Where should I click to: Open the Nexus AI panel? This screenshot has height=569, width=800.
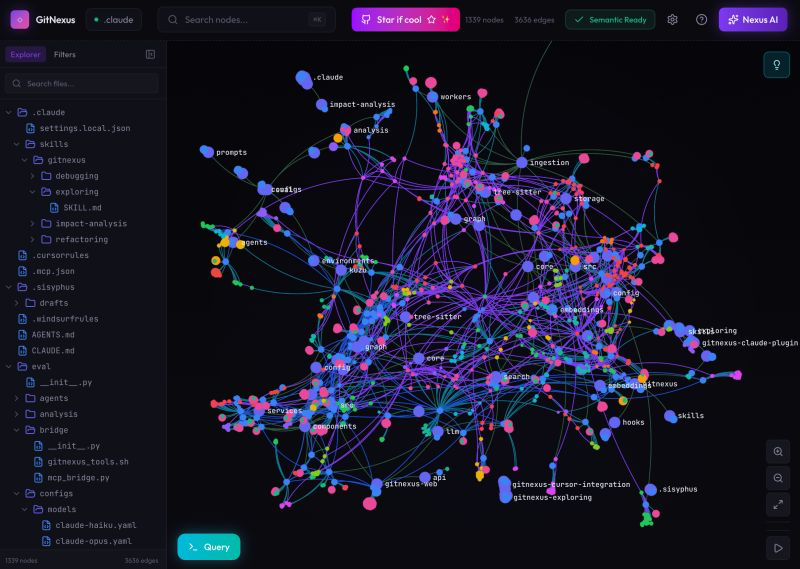(x=752, y=20)
